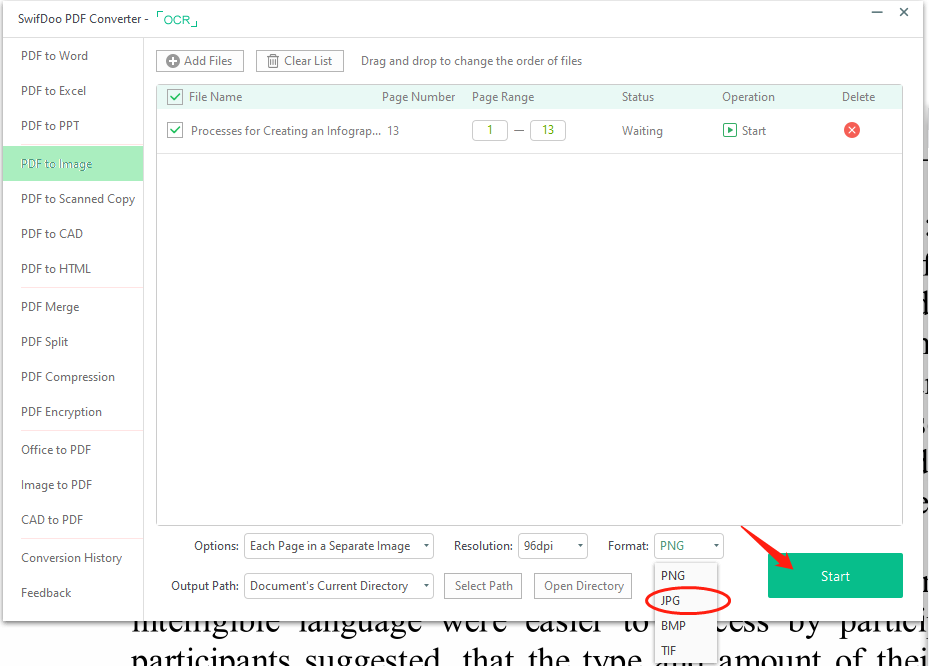Open the Options dropdown
This screenshot has height=666, width=929.
click(339, 546)
